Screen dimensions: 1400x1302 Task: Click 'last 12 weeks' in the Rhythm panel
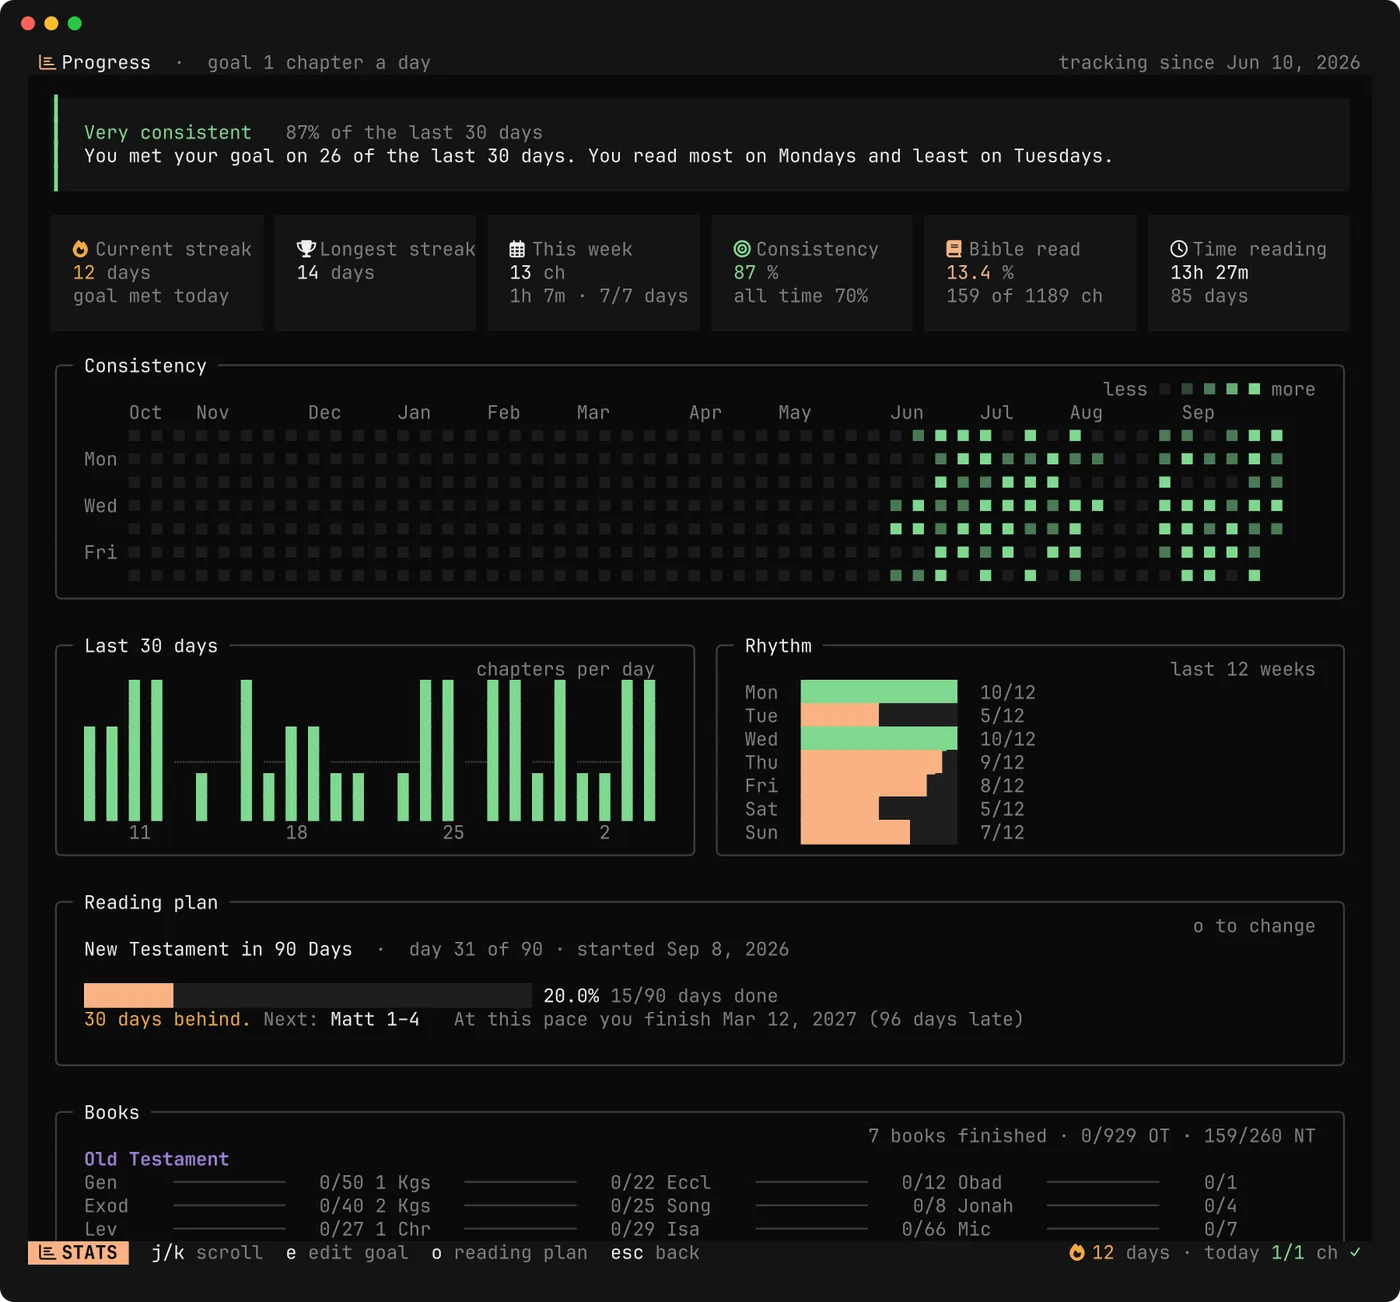tap(1243, 669)
